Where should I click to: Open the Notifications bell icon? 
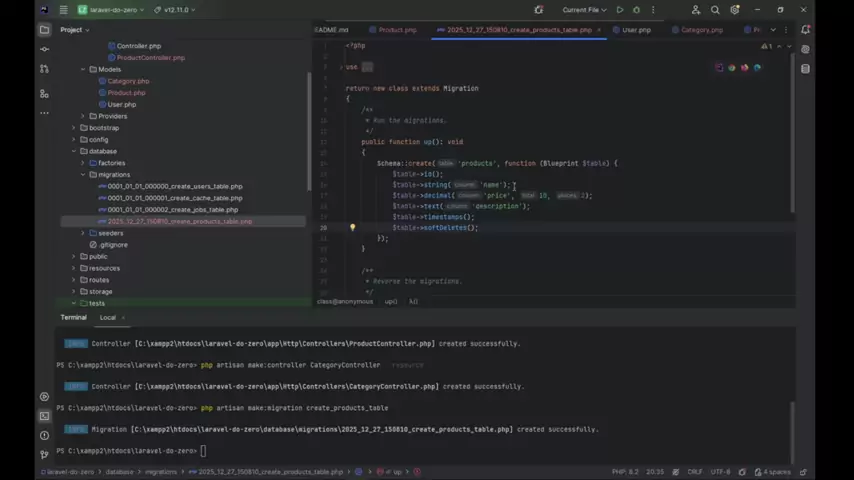[806, 30]
